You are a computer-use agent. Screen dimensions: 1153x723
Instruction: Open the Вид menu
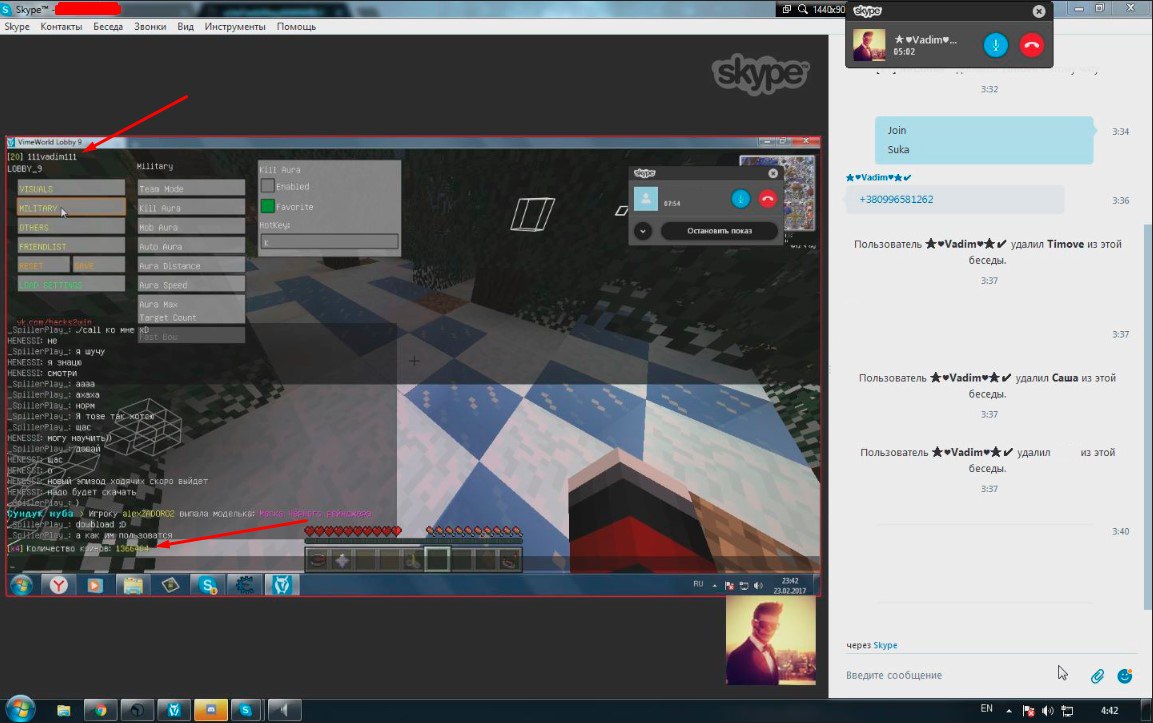[x=185, y=26]
